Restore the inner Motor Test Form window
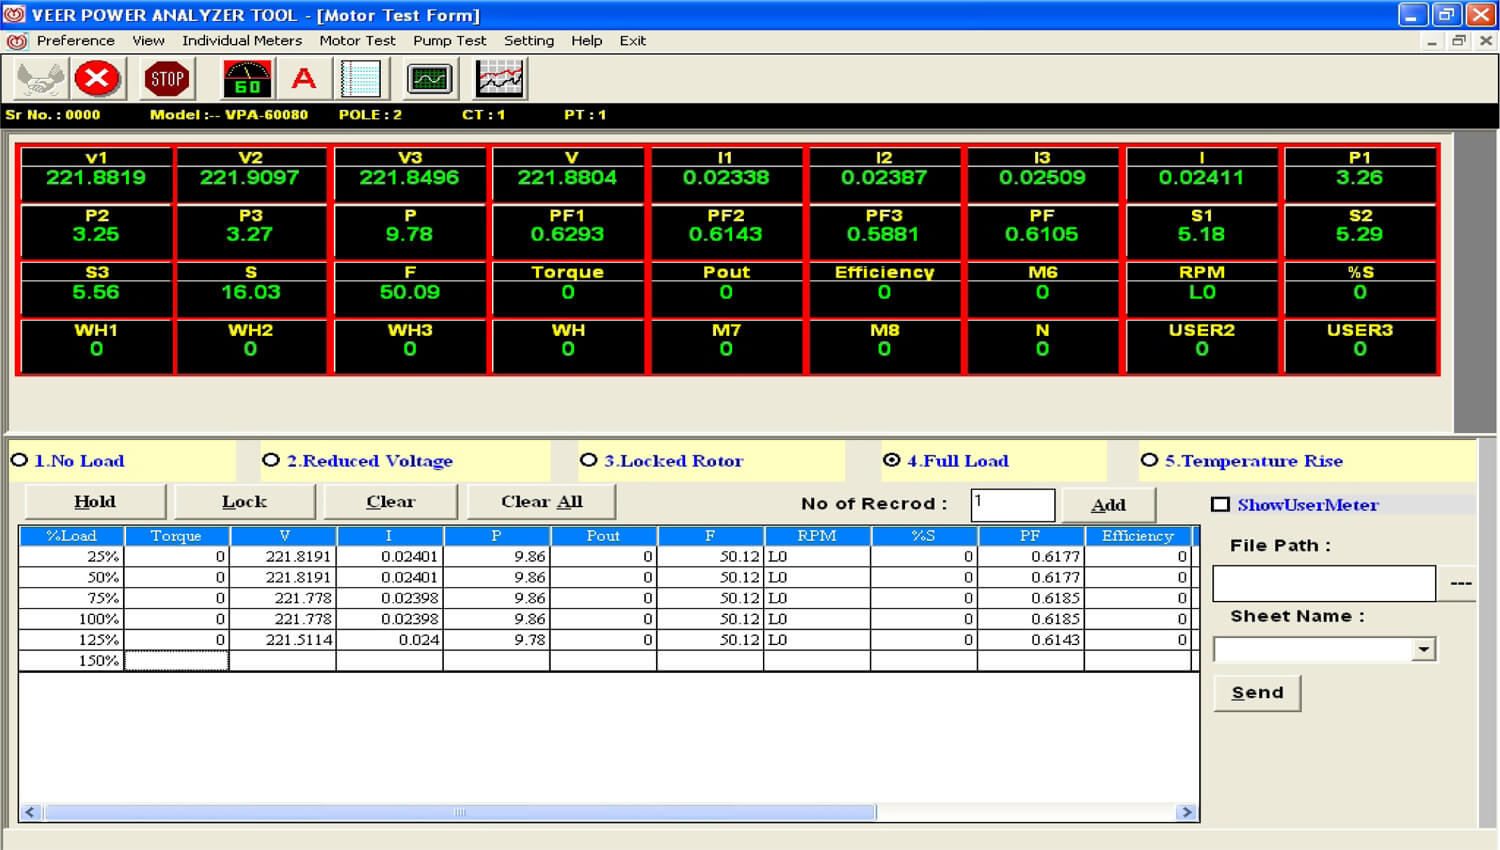The width and height of the screenshot is (1500, 850). click(1459, 41)
